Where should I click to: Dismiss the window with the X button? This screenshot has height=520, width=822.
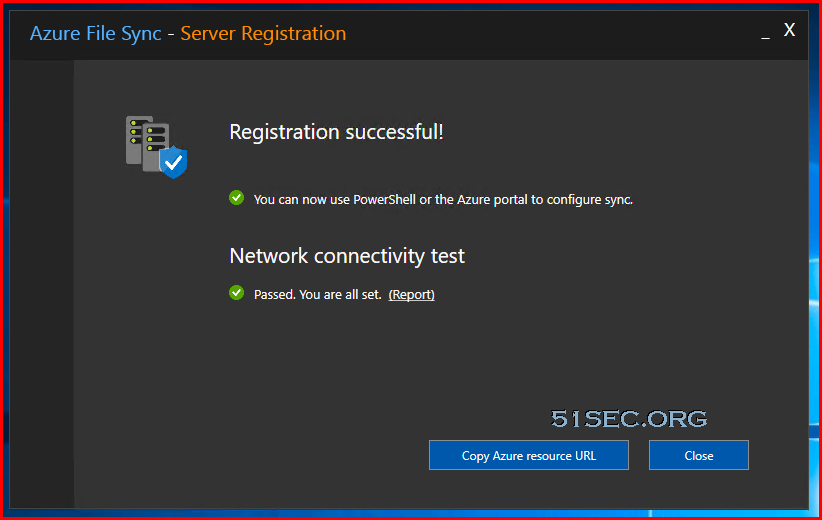click(x=789, y=30)
